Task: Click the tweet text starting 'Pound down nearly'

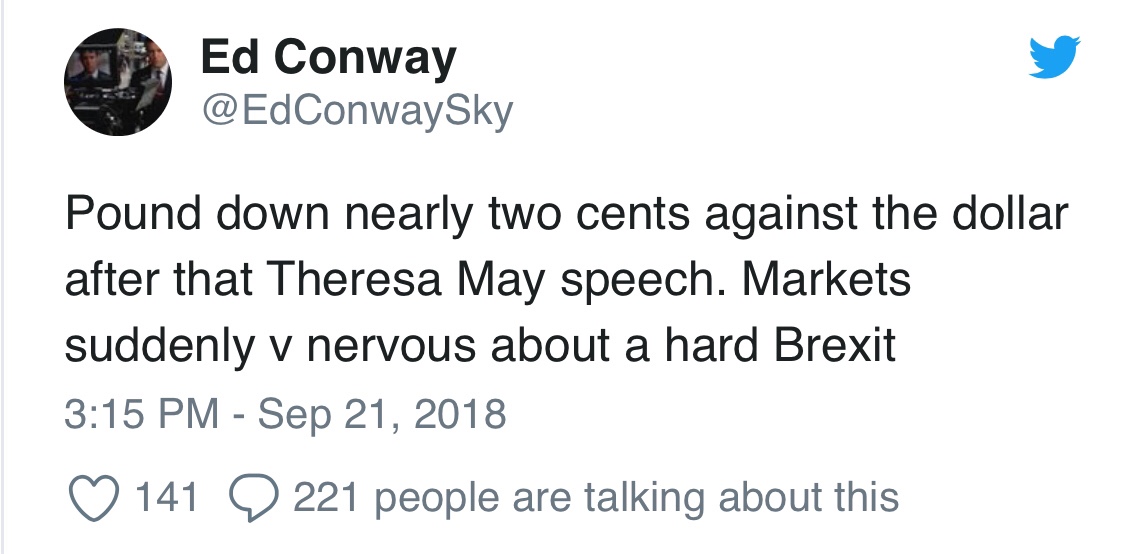Action: point(567,280)
